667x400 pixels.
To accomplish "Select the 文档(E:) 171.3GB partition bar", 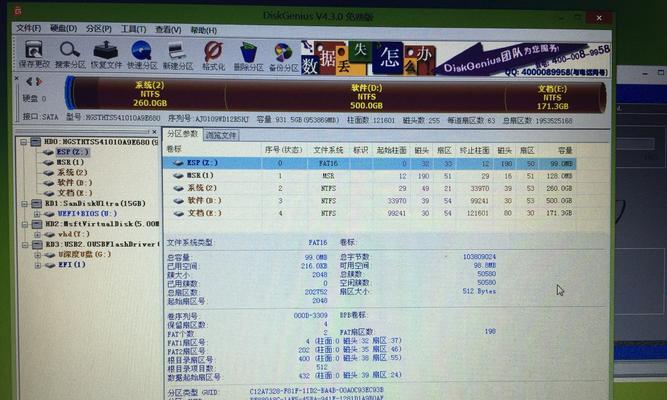I will (x=552, y=97).
